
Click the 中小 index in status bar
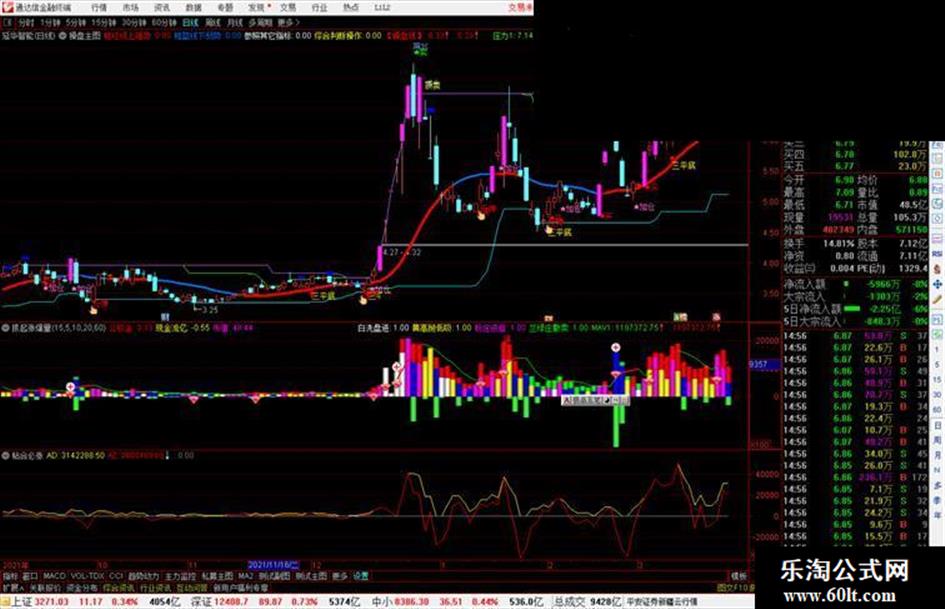(381, 602)
